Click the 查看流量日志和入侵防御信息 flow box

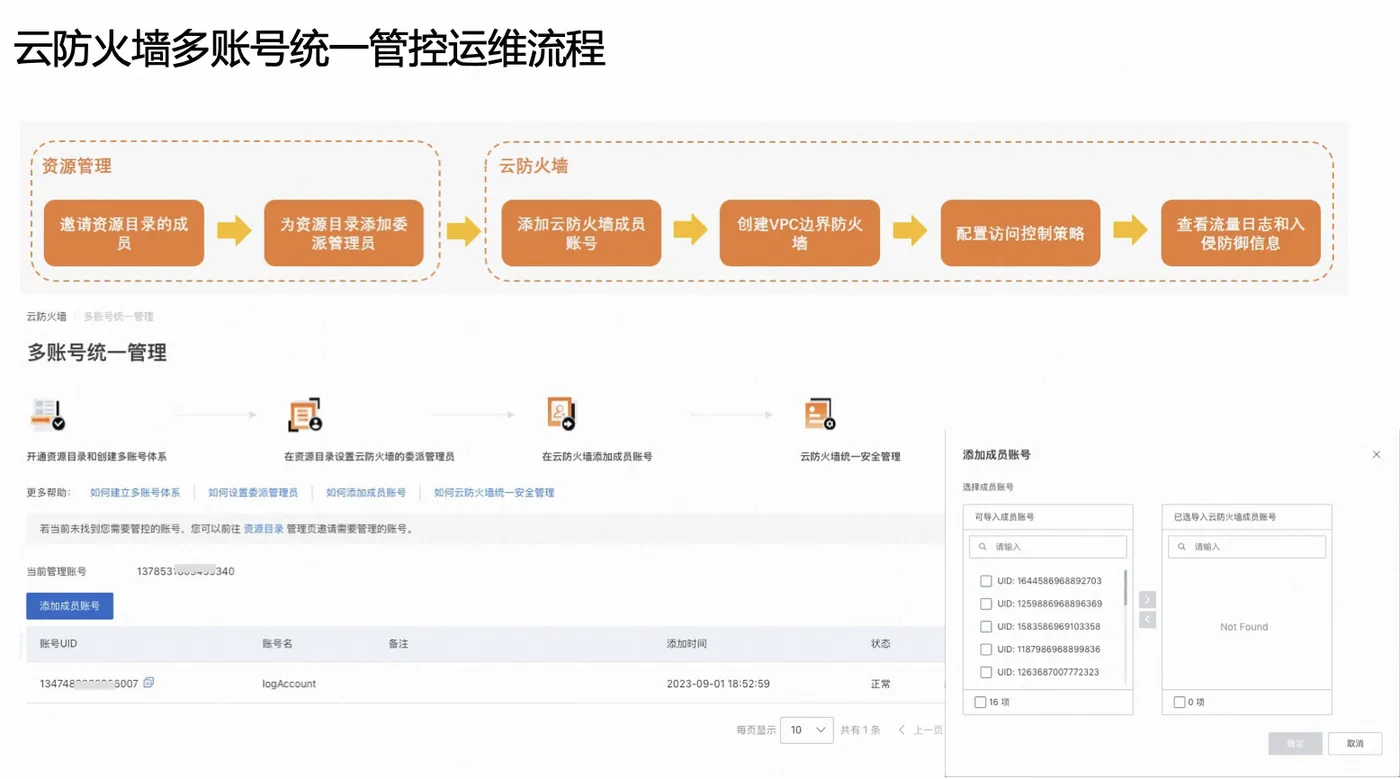(x=1241, y=233)
